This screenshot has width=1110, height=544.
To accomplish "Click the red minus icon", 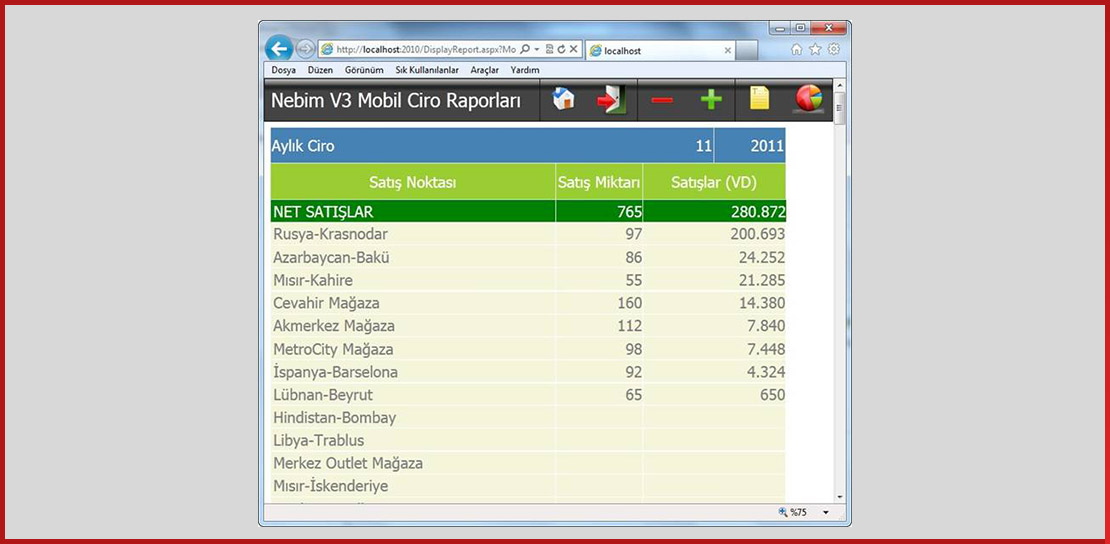I will 662,101.
